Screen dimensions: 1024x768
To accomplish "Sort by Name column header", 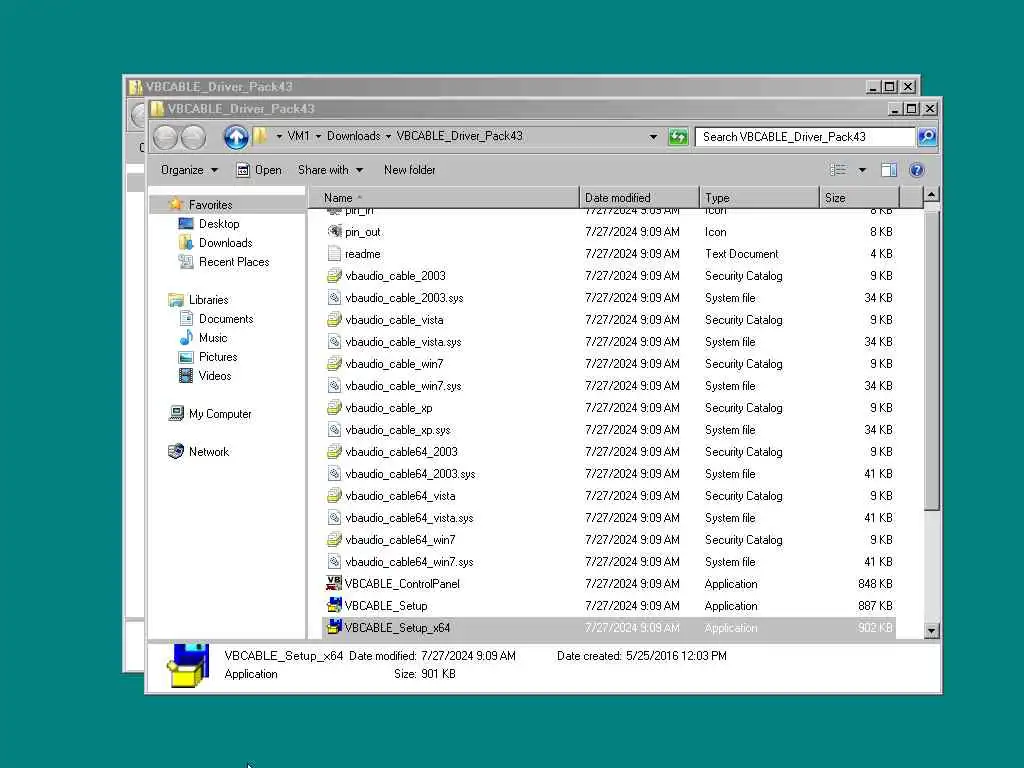I will point(443,197).
